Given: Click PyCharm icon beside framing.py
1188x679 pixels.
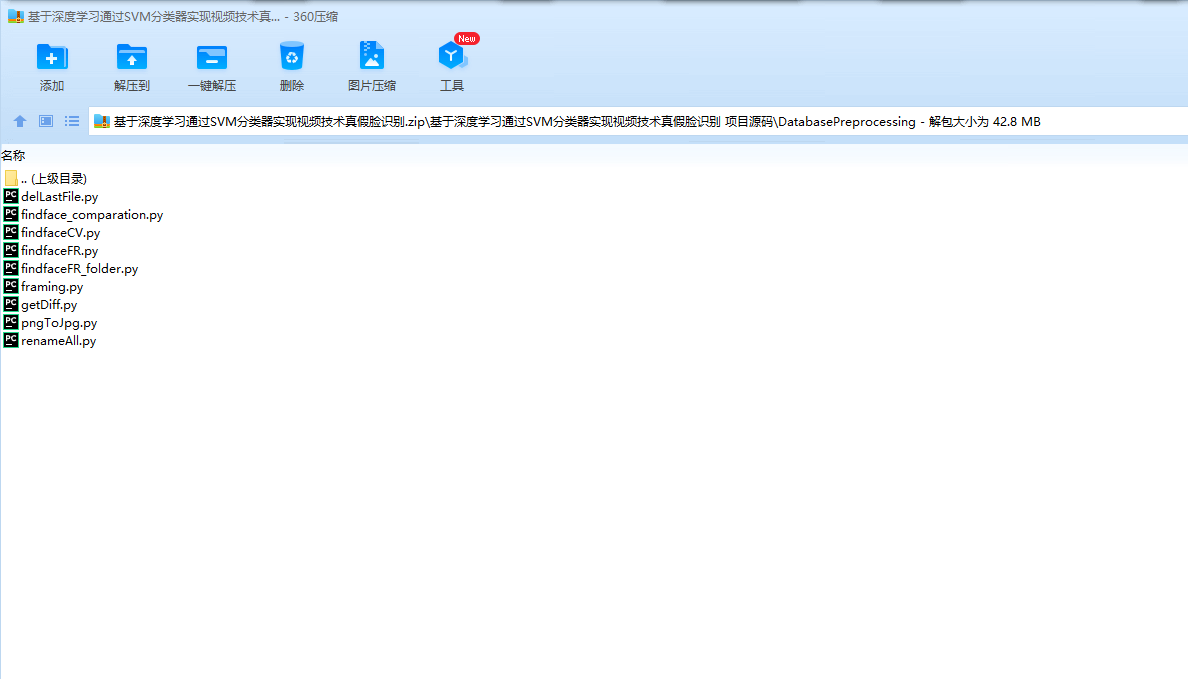Looking at the screenshot, I should [x=11, y=286].
